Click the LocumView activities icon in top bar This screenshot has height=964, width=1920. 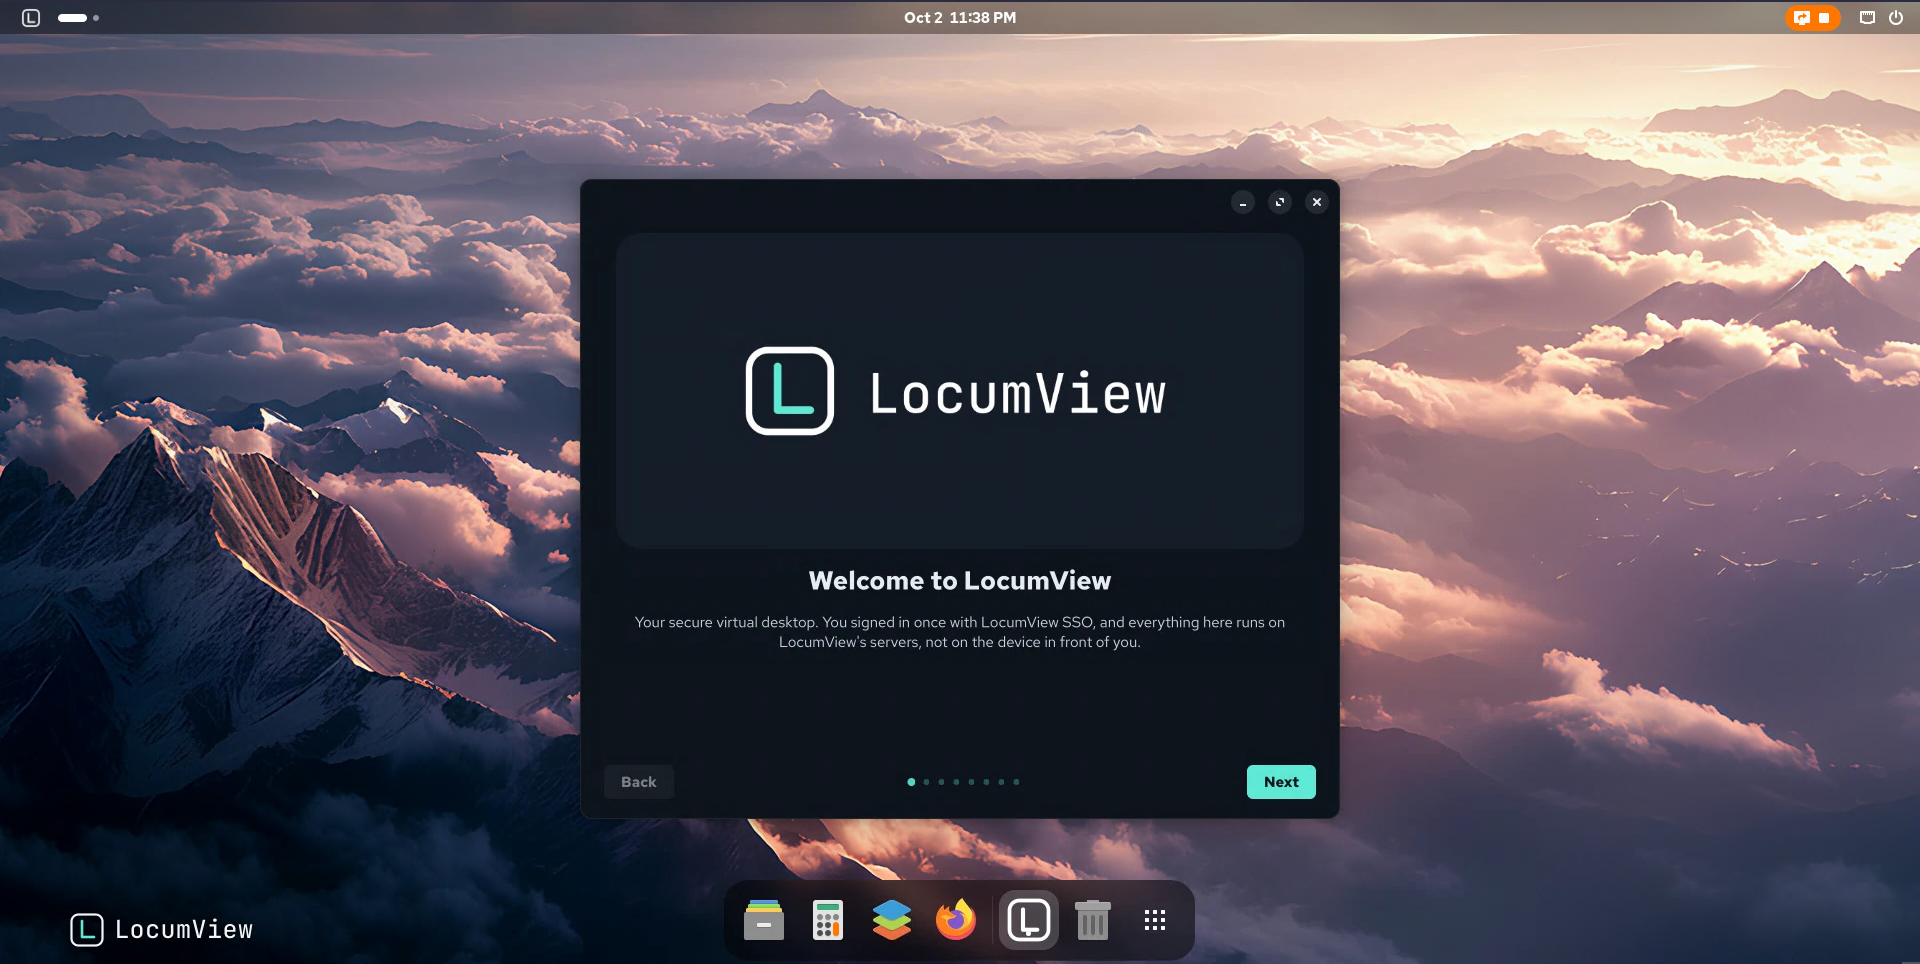coord(31,18)
